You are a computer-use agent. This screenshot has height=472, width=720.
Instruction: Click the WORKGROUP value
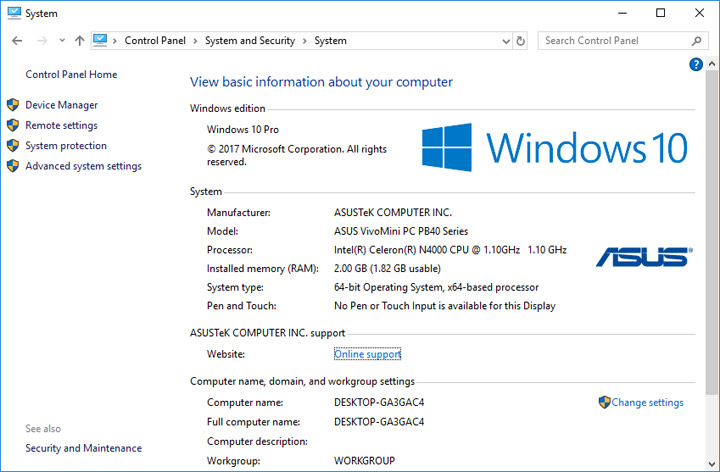(x=364, y=461)
